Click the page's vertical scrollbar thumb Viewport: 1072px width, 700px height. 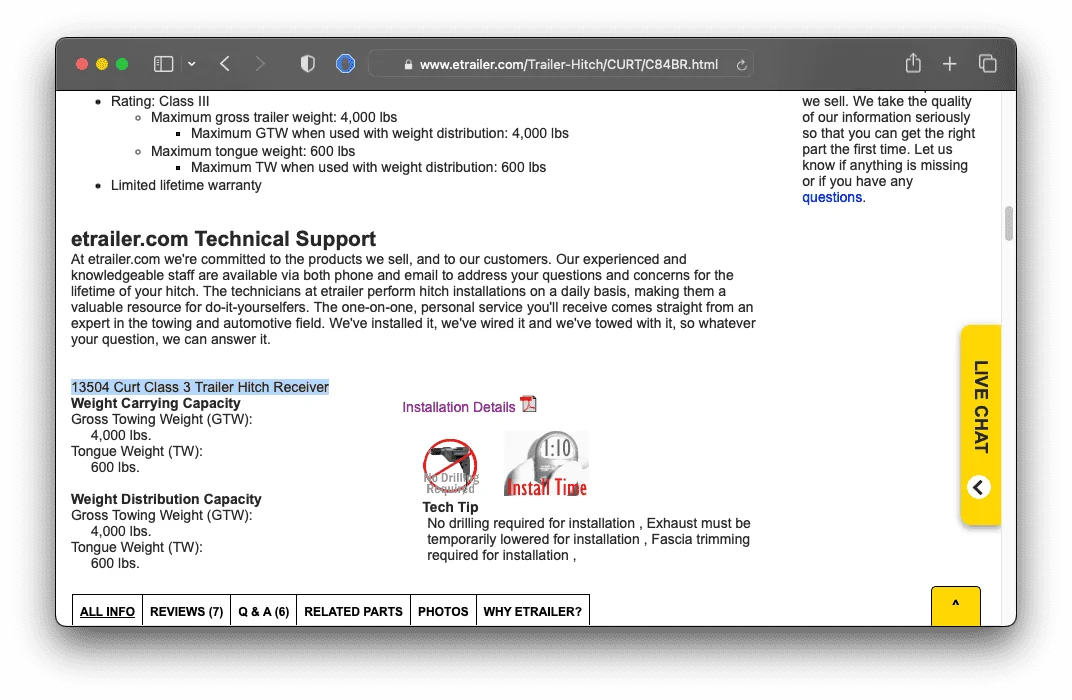click(x=1008, y=224)
